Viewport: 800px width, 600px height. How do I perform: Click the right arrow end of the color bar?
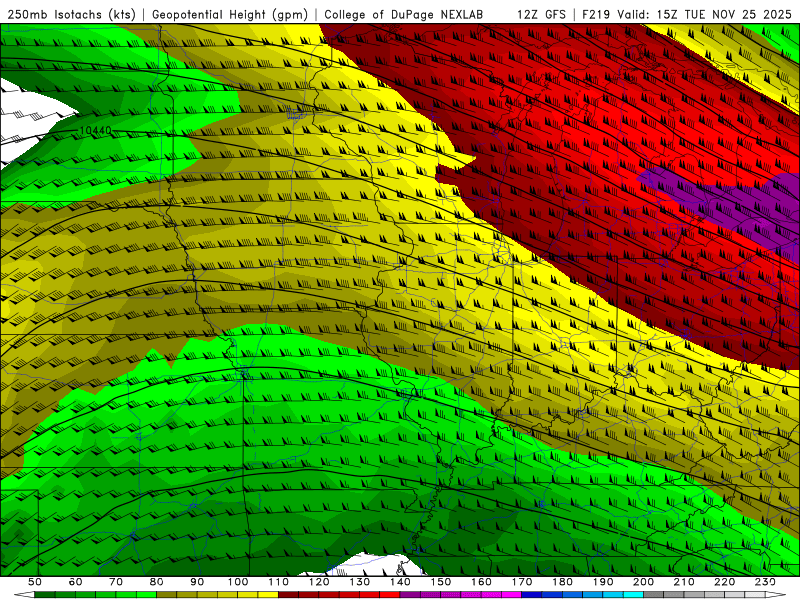pos(776,595)
